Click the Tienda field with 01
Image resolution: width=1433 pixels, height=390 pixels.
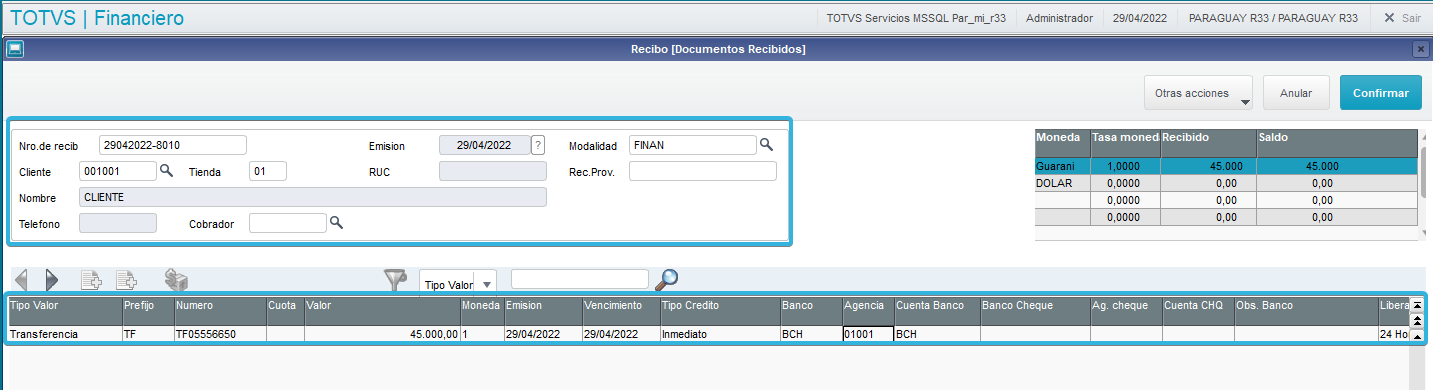click(268, 171)
